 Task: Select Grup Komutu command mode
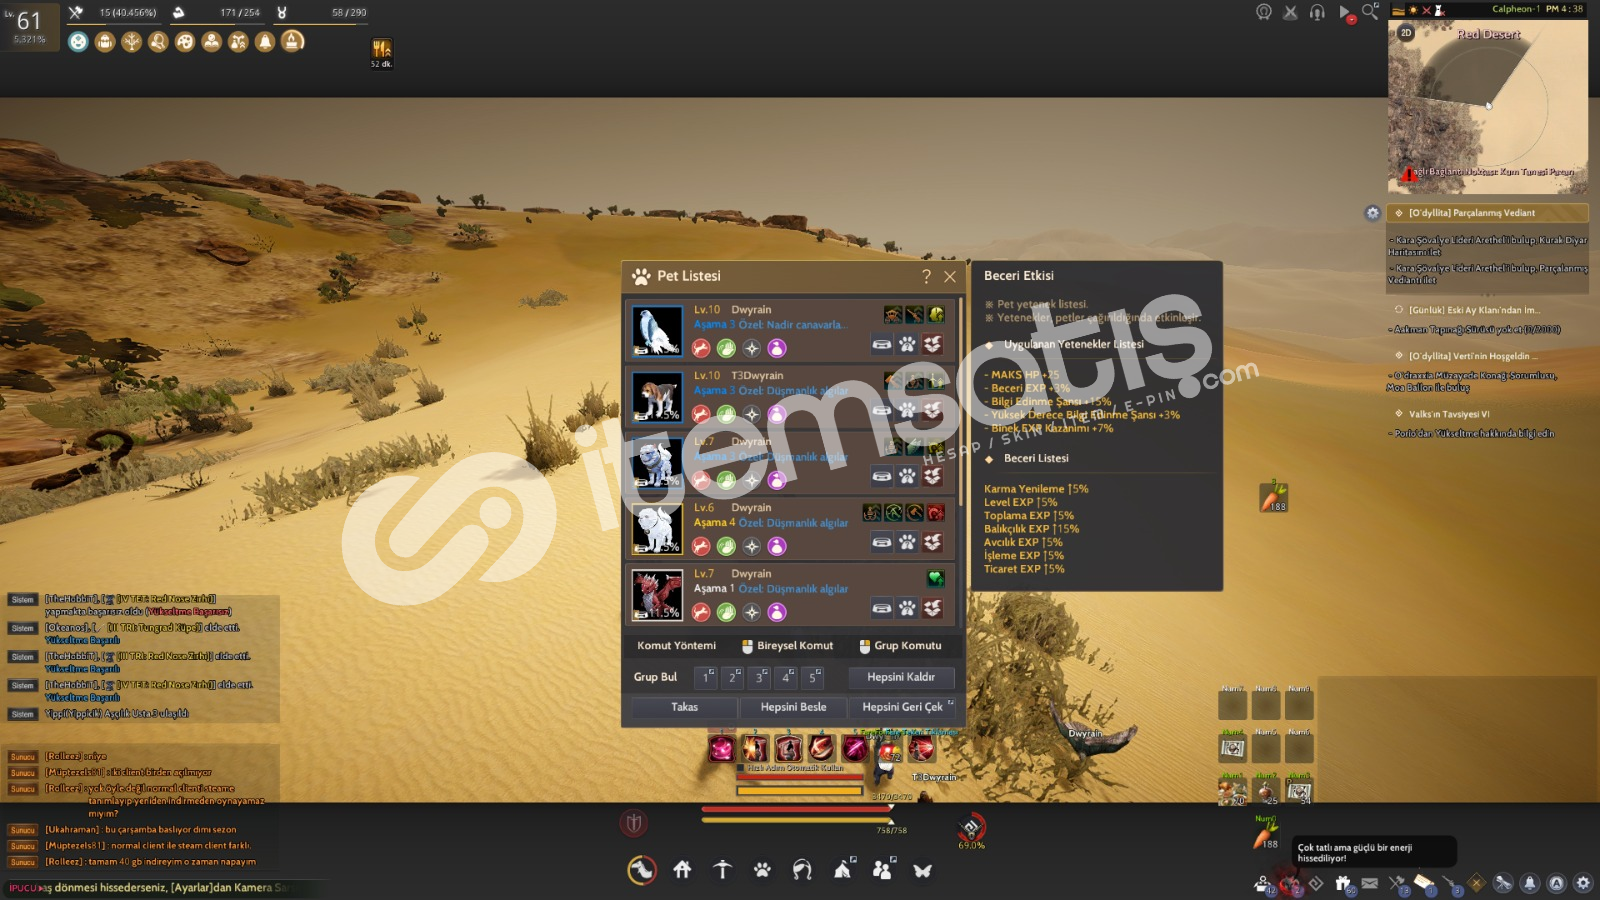pos(900,646)
